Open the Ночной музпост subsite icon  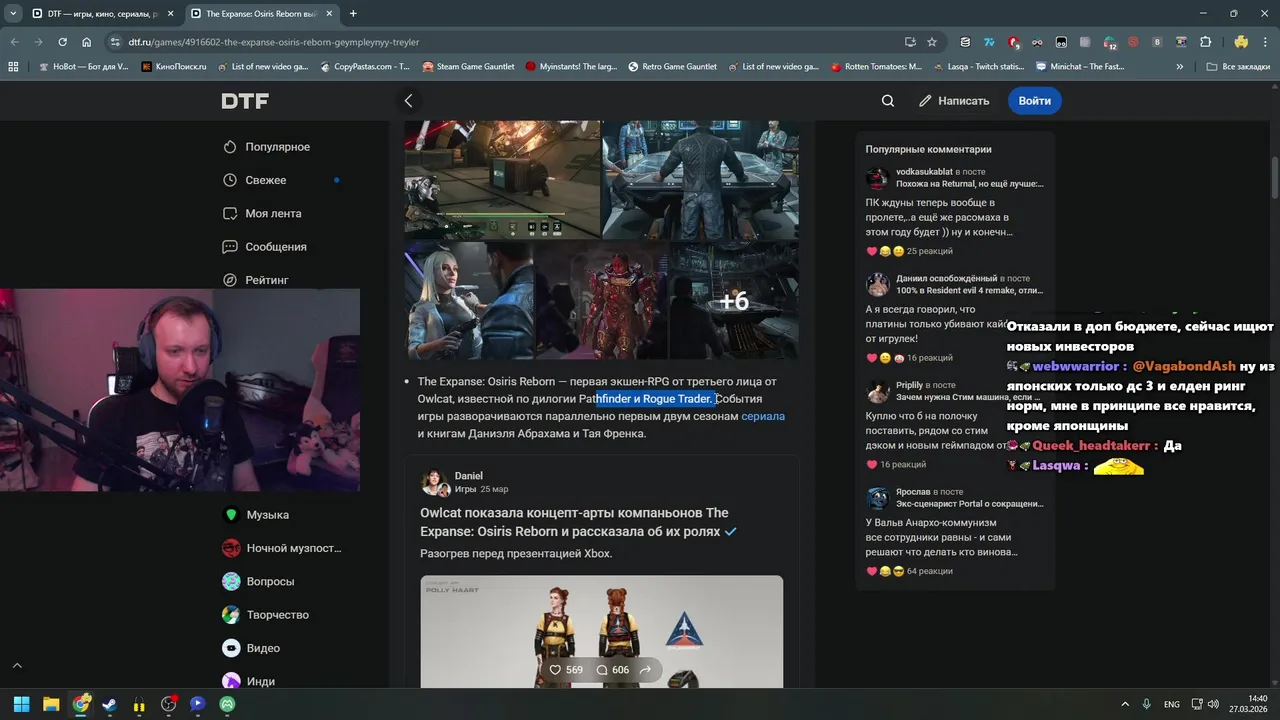(x=231, y=548)
